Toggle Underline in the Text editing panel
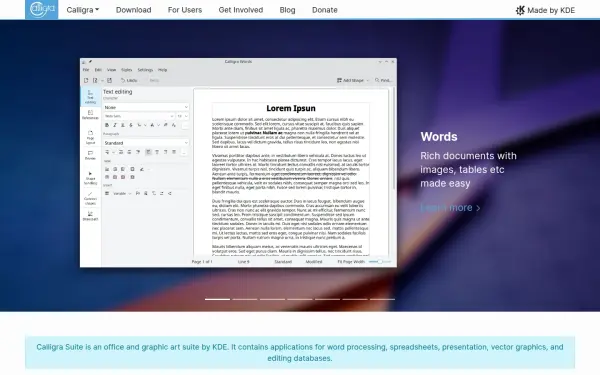This screenshot has width=600, height=375. click(123, 125)
